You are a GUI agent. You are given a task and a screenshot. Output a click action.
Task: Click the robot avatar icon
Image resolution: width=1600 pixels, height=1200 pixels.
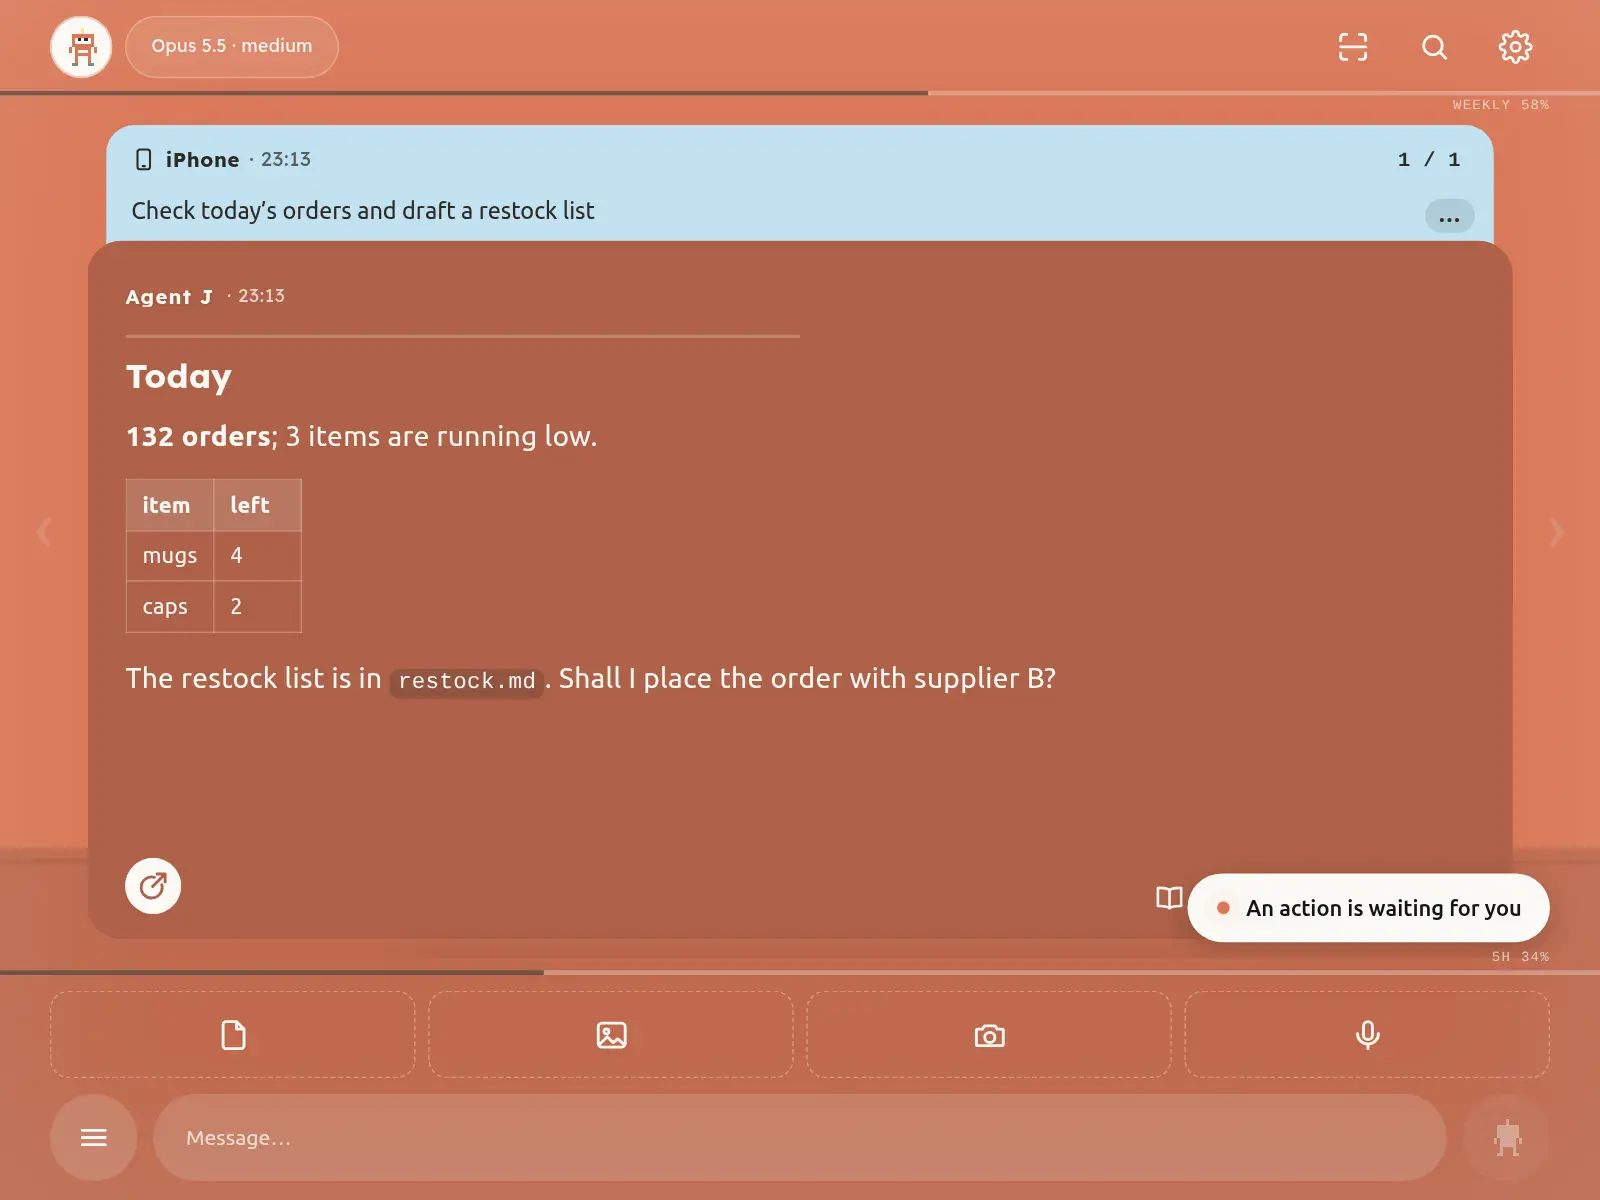81,47
